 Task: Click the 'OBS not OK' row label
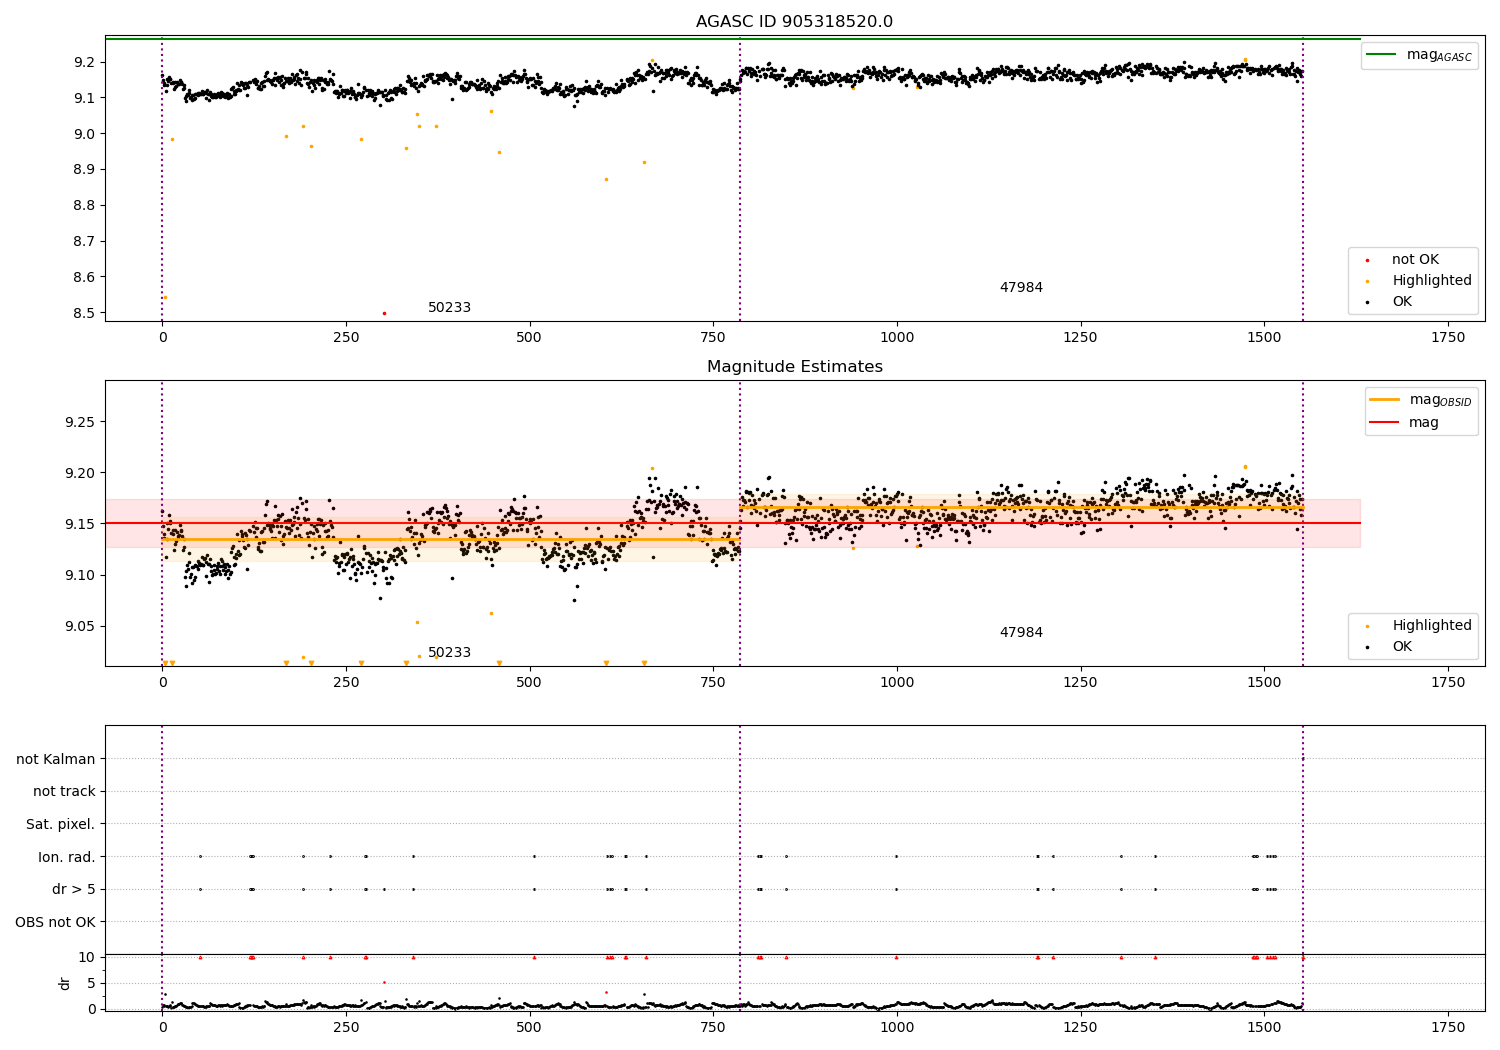pyautogui.click(x=56, y=922)
